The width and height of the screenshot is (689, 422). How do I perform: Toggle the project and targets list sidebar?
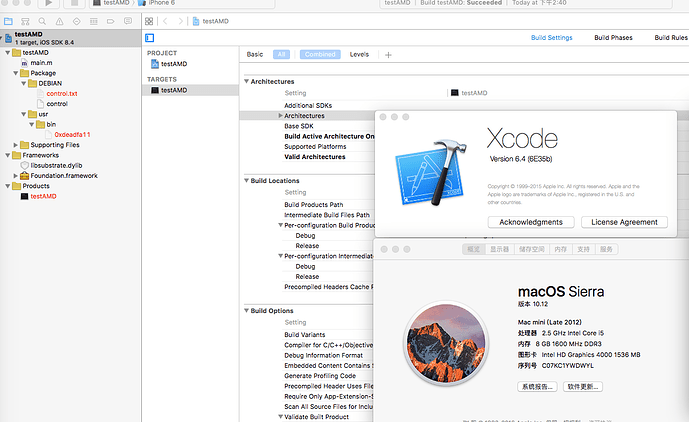pyautogui.click(x=149, y=38)
